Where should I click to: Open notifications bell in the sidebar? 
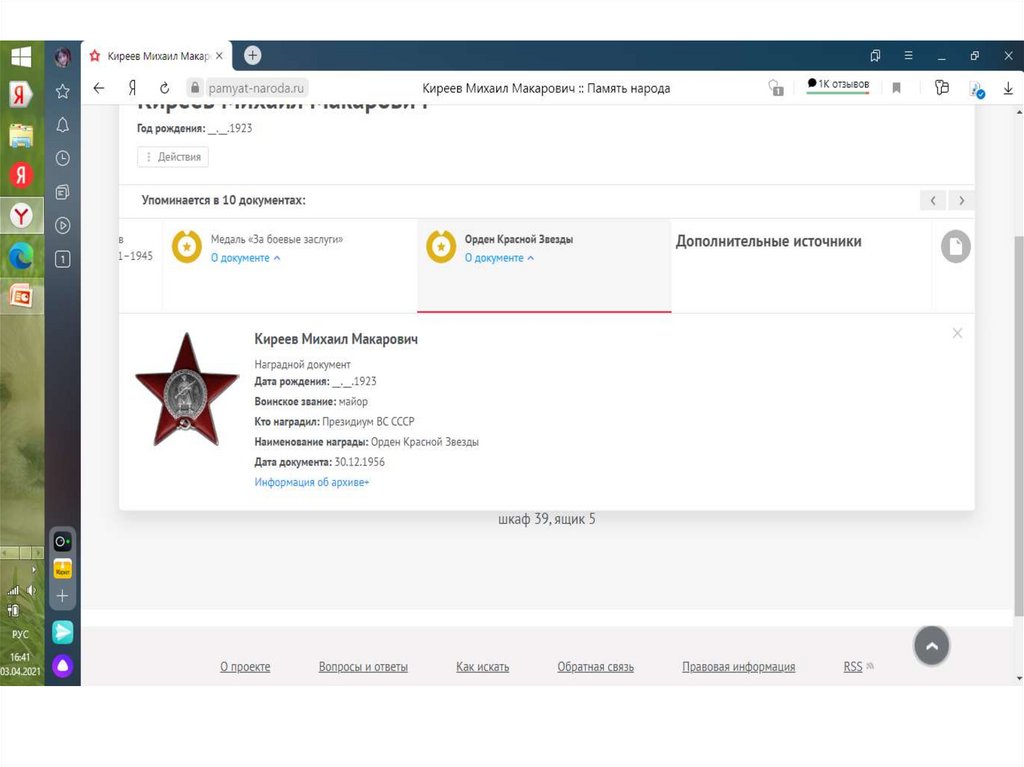(x=62, y=125)
